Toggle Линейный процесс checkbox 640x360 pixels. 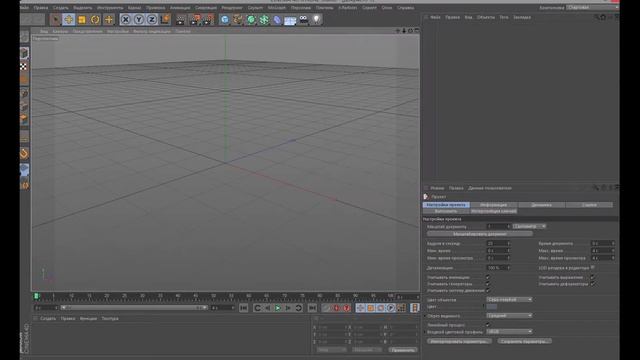click(487, 325)
